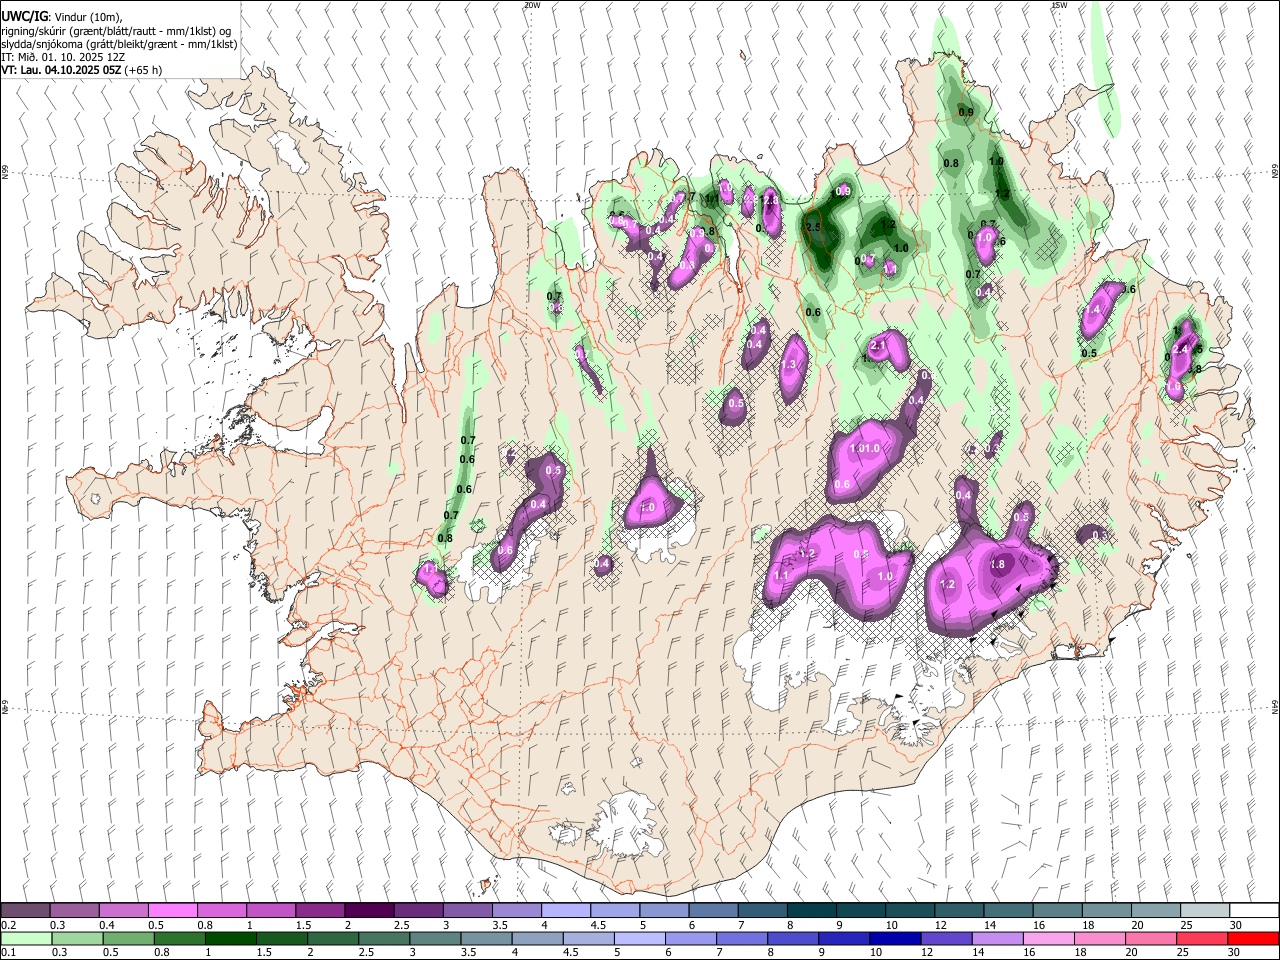The width and height of the screenshot is (1280, 960).
Task: Click the lightest green swatch between 0.1 and 0.3
Action: (26, 938)
